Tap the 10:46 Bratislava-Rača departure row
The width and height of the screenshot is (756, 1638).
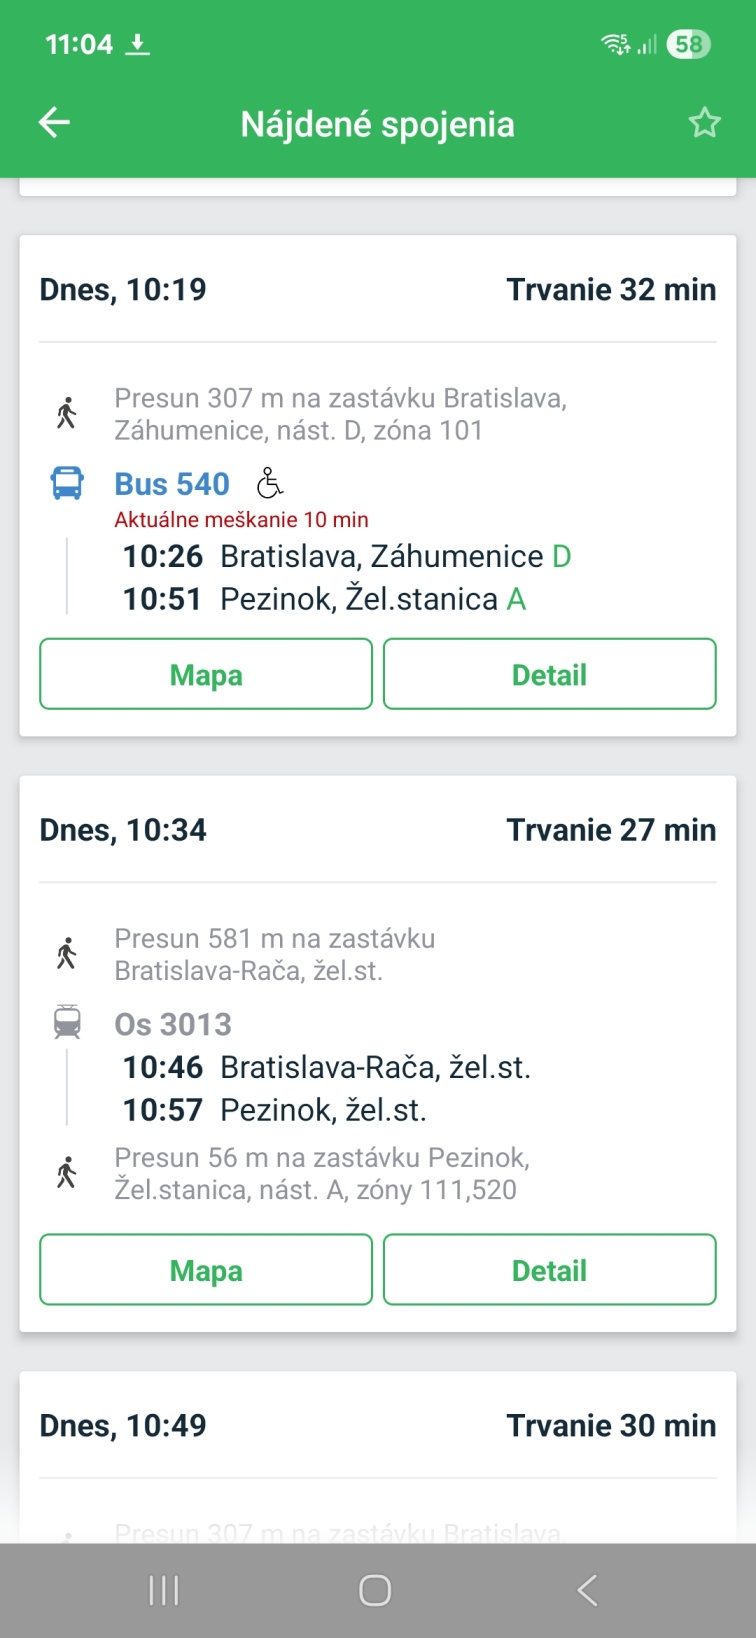(x=326, y=1067)
